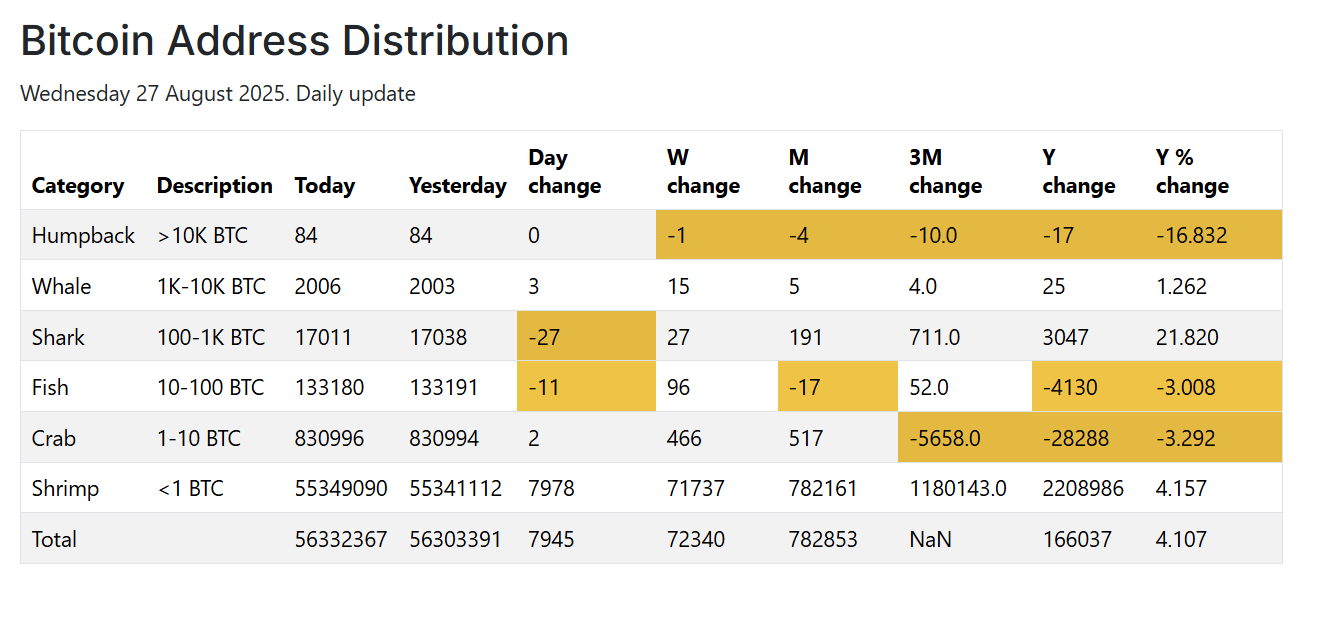Click the Humpback Y % change cell -16.832
The width and height of the screenshot is (1318, 618).
pos(1191,236)
